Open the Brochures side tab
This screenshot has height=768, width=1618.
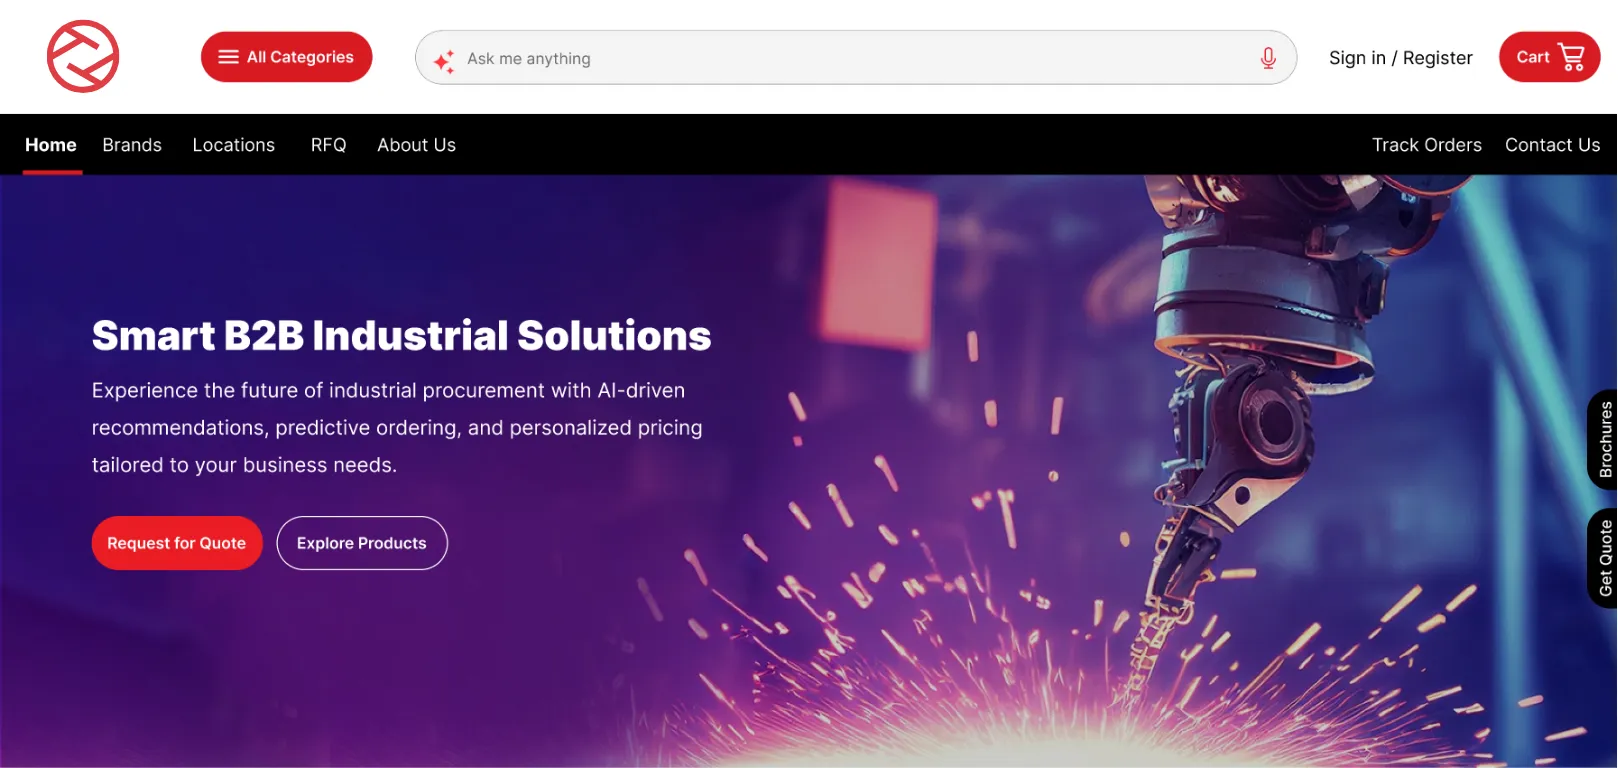[x=1603, y=439]
